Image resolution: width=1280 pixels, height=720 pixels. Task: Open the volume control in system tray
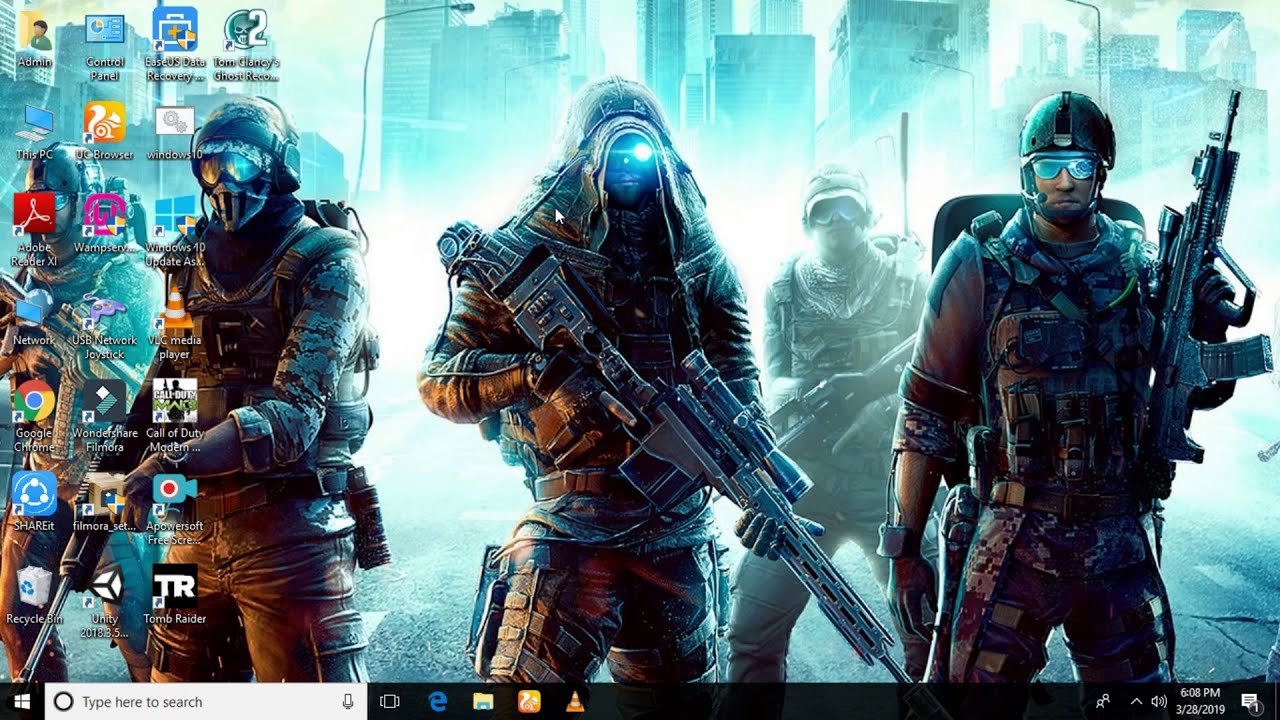point(1159,702)
